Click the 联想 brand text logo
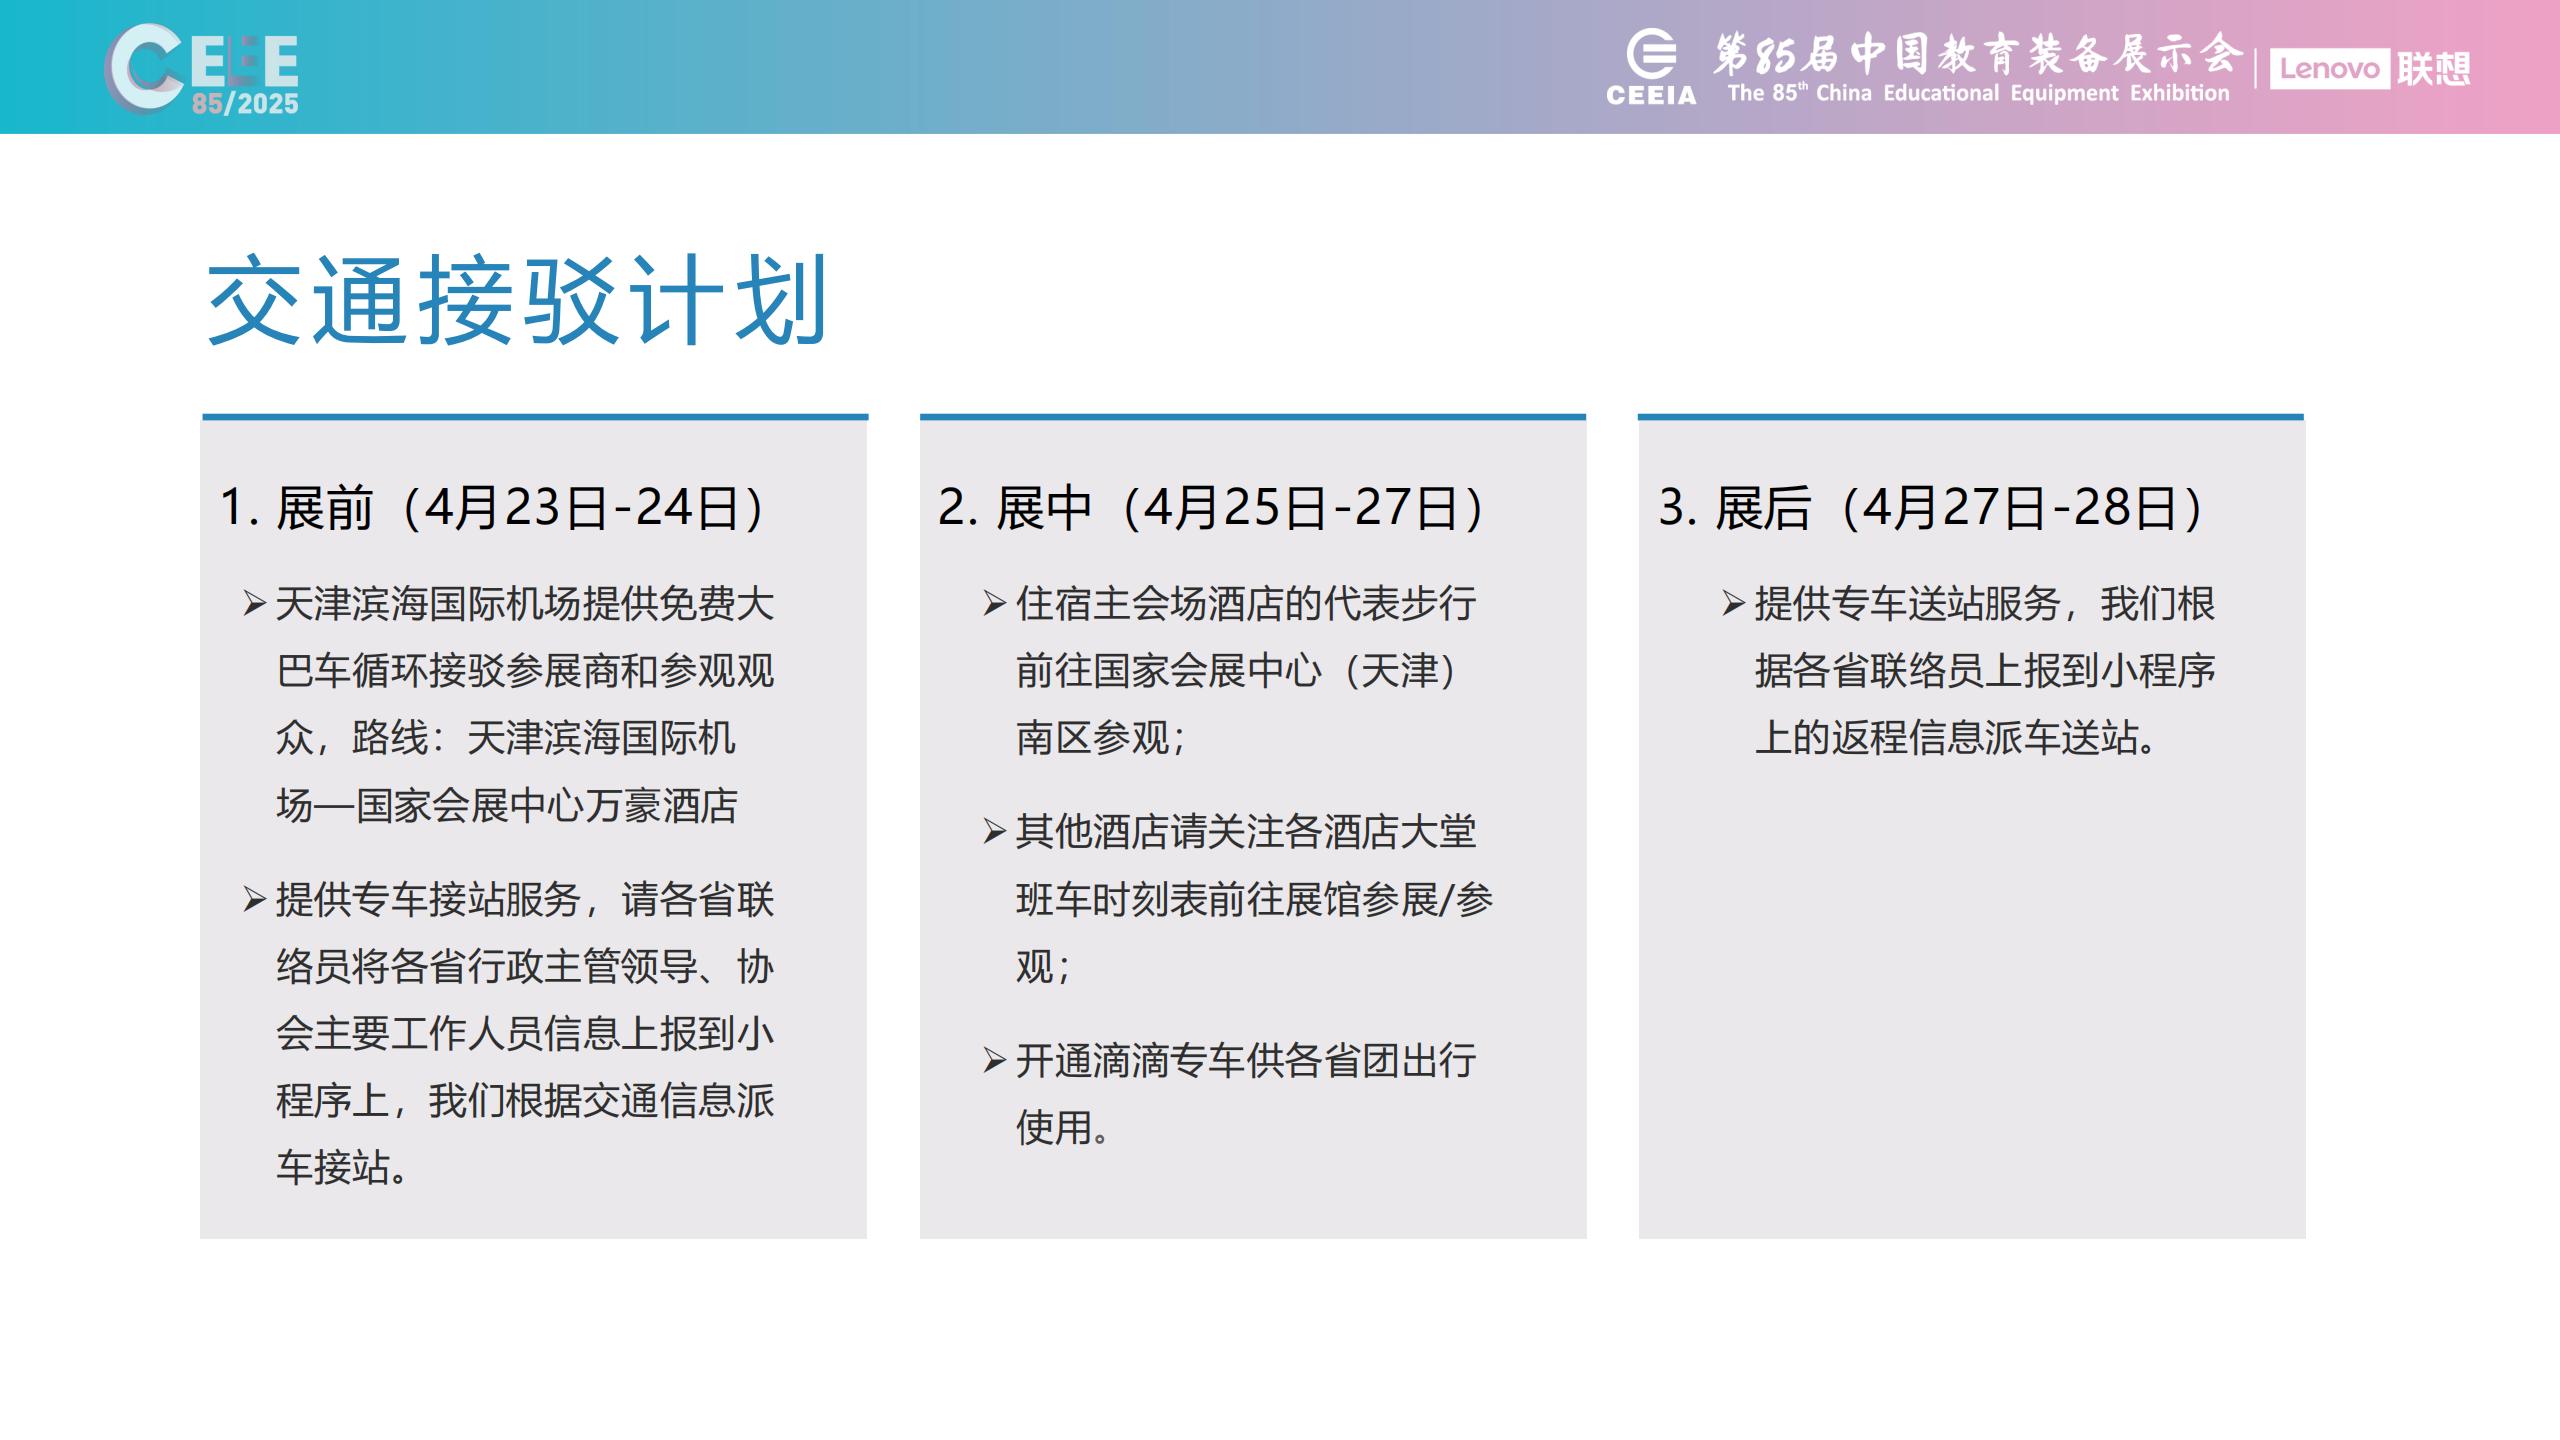This screenshot has width=2560, height=1440. pos(2433,69)
